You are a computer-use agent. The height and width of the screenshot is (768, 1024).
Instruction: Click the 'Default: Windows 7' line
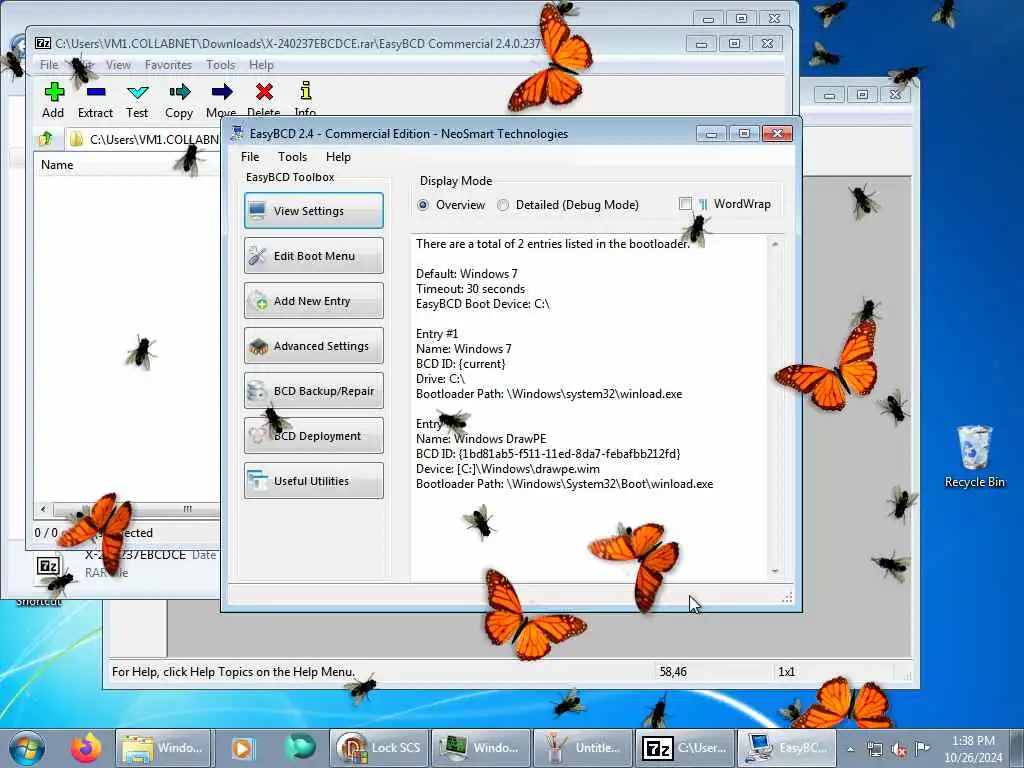click(x=466, y=274)
